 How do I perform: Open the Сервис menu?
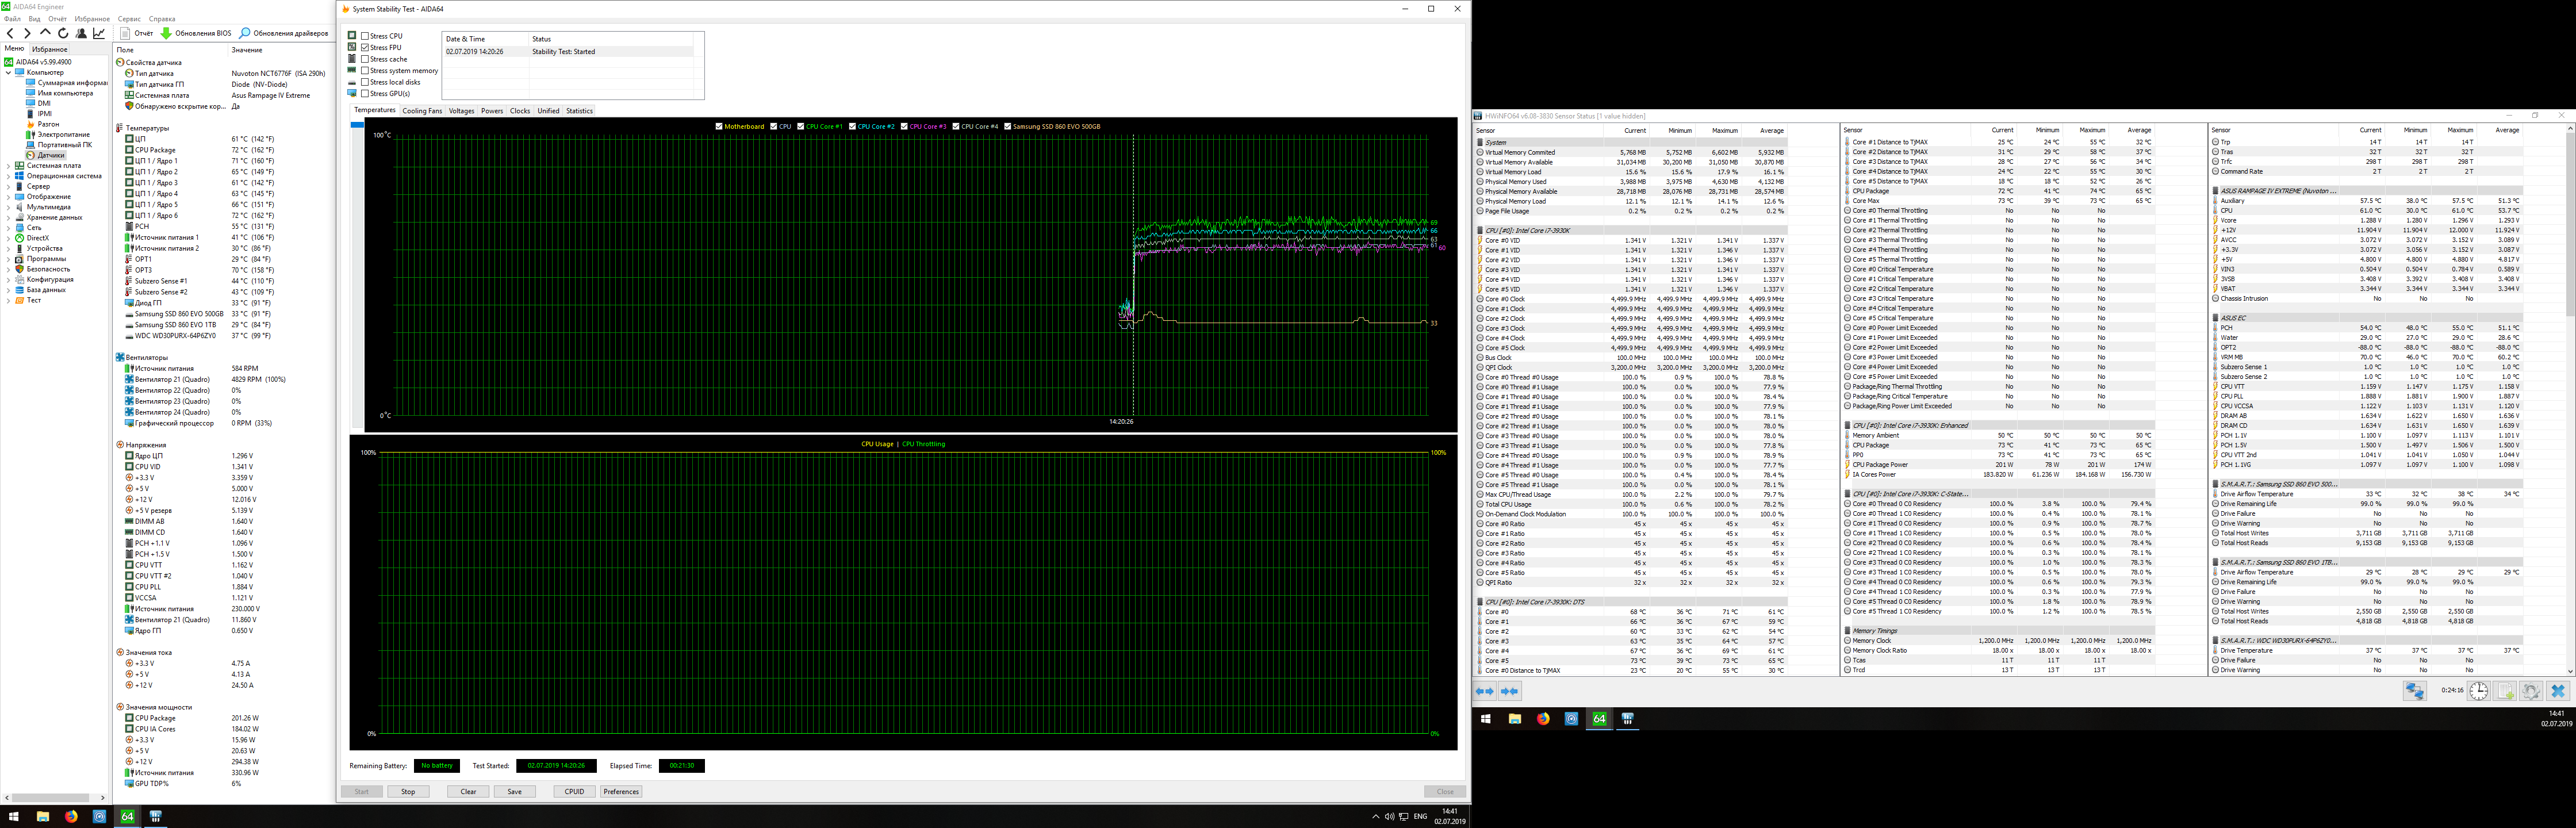[x=129, y=19]
